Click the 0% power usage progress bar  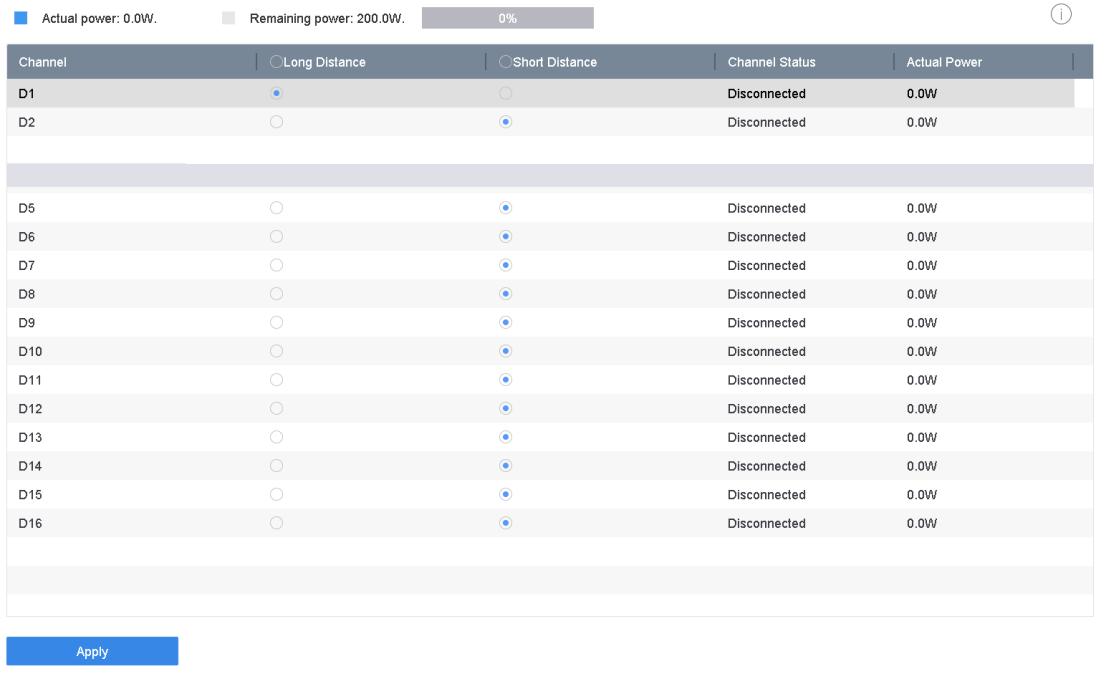(507, 18)
